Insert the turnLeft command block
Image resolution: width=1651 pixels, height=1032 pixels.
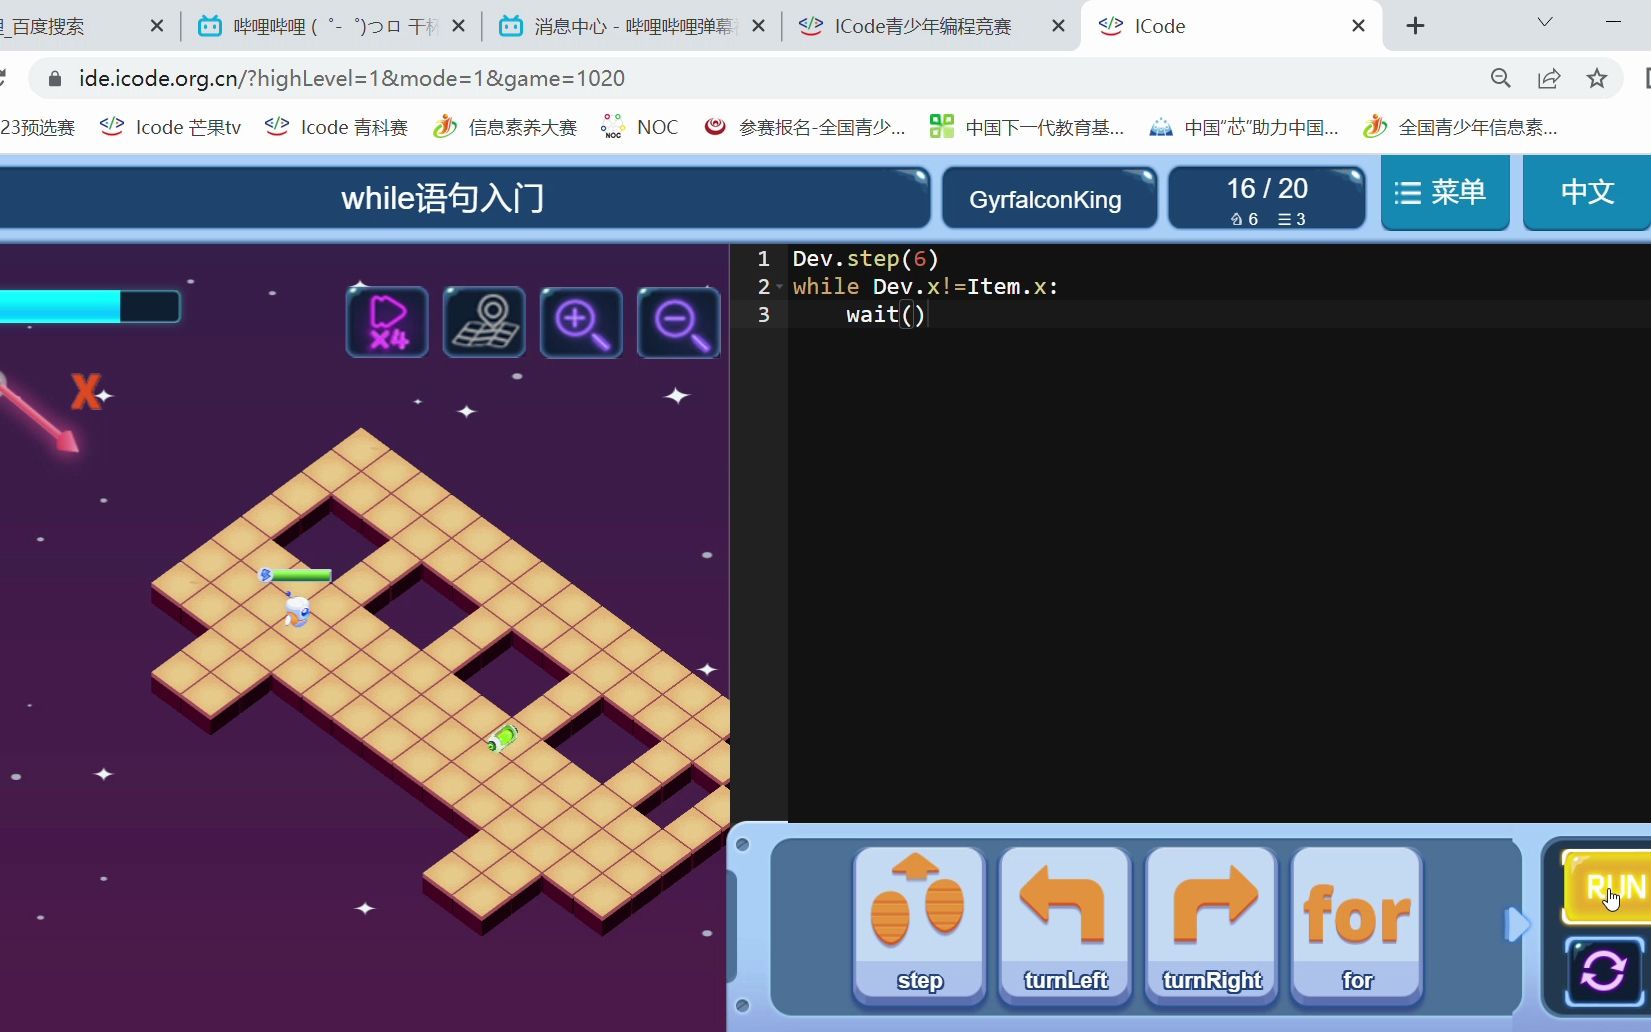[x=1065, y=923]
